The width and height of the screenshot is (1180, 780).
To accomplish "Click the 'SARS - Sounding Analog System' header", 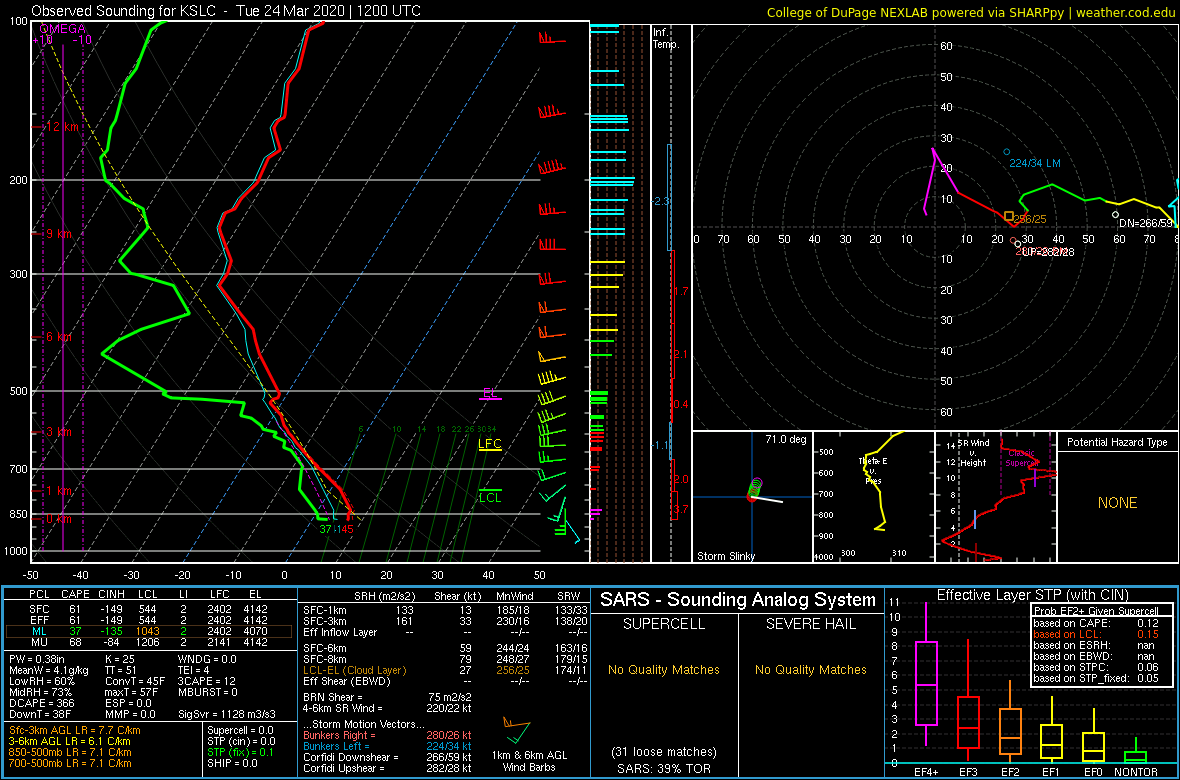I will click(738, 600).
